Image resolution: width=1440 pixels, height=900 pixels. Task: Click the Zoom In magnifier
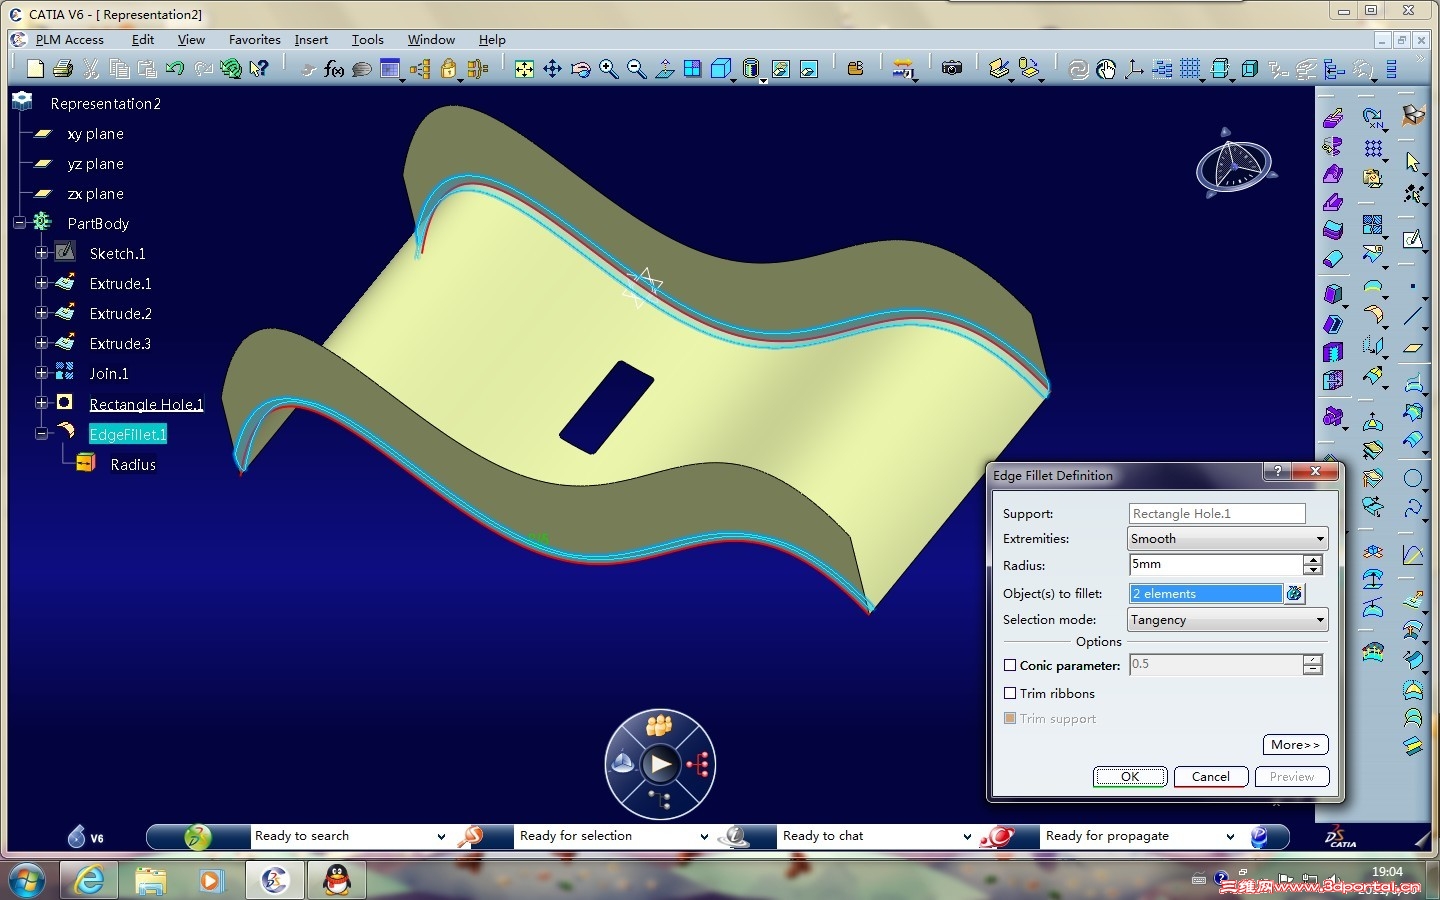pos(608,68)
